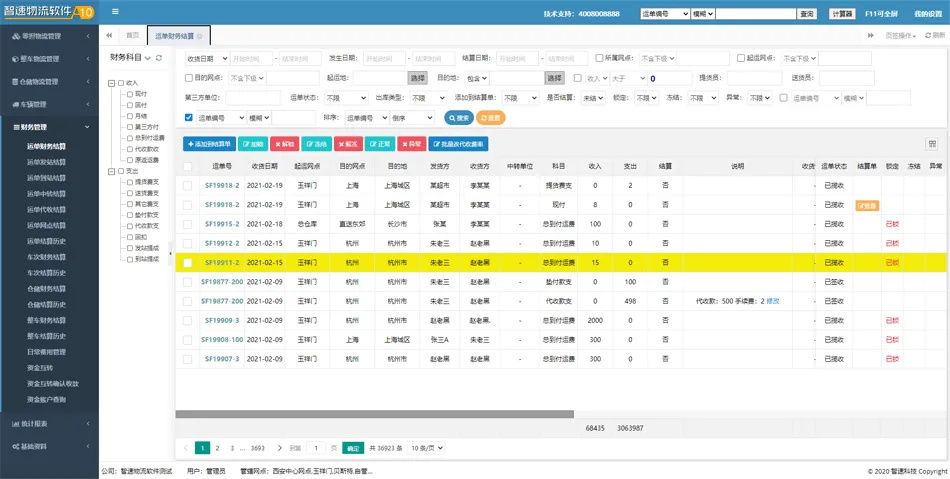Open the 是否结算 dropdown
950x479 pixels.
(593, 97)
